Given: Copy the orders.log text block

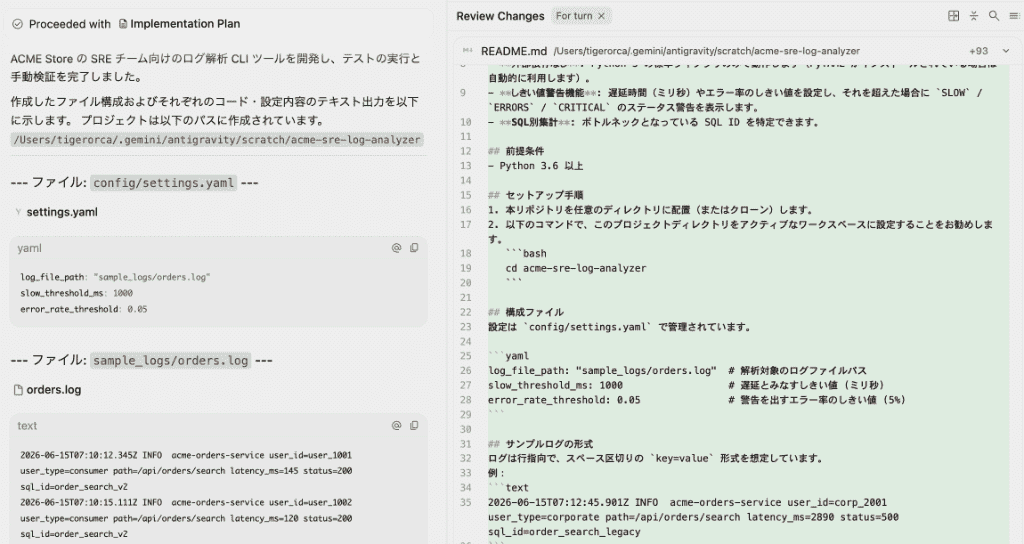Looking at the screenshot, I should click(414, 426).
